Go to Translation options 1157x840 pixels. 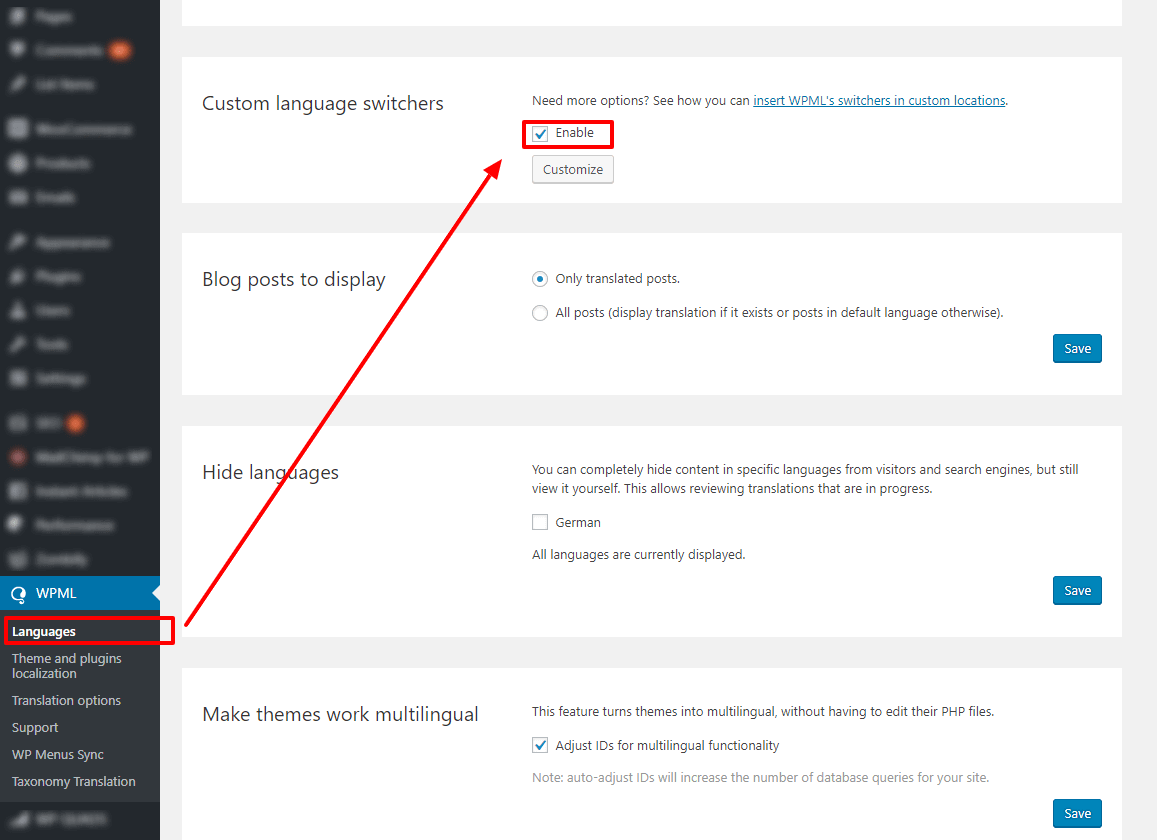(x=66, y=700)
